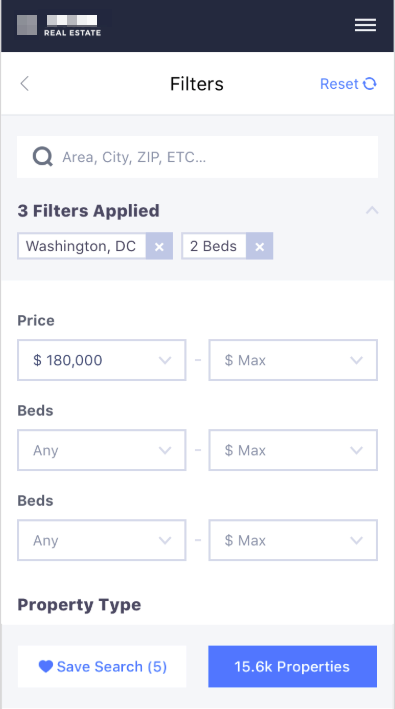Open the second Beds Any dropdown
Viewport: 395px width, 709px height.
coord(102,540)
